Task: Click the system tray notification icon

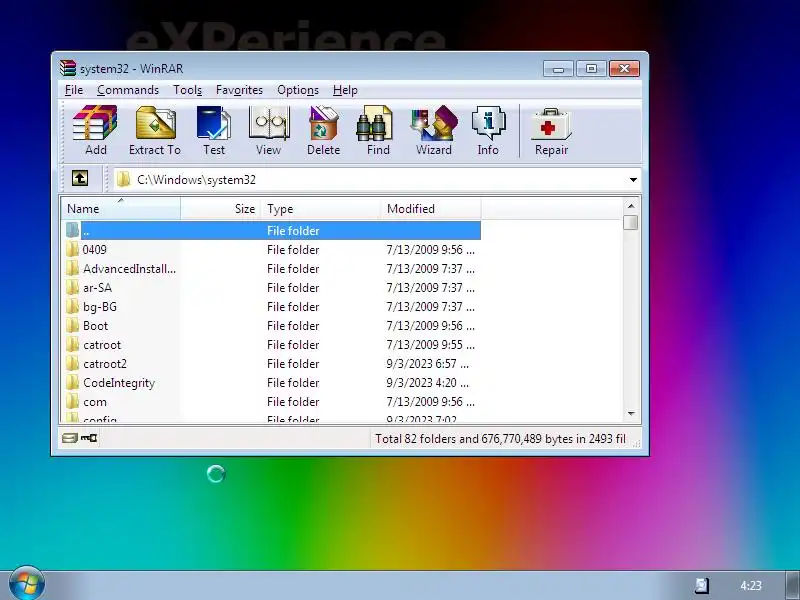Action: 702,585
